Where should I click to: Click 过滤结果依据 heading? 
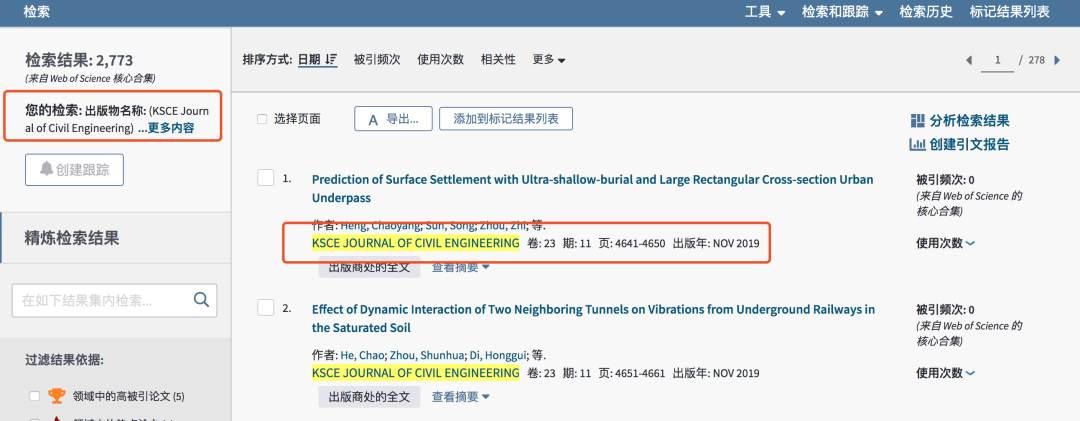(64, 360)
